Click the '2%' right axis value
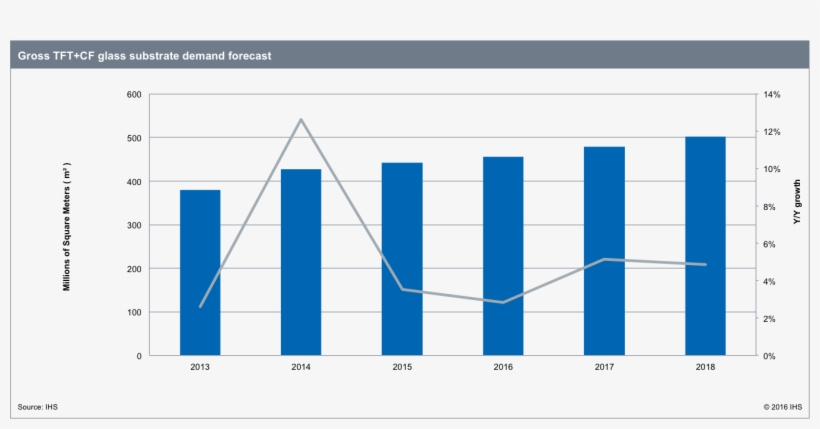 pyautogui.click(x=769, y=319)
